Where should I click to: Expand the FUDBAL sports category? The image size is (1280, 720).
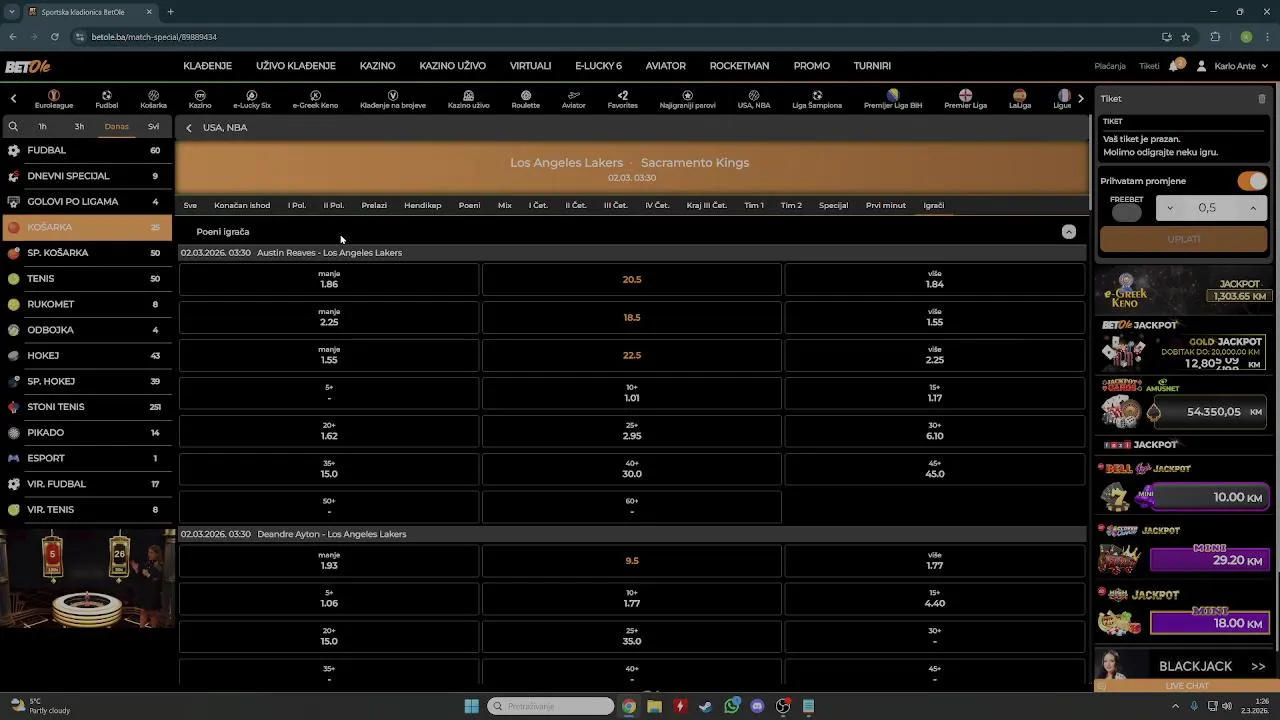86,150
